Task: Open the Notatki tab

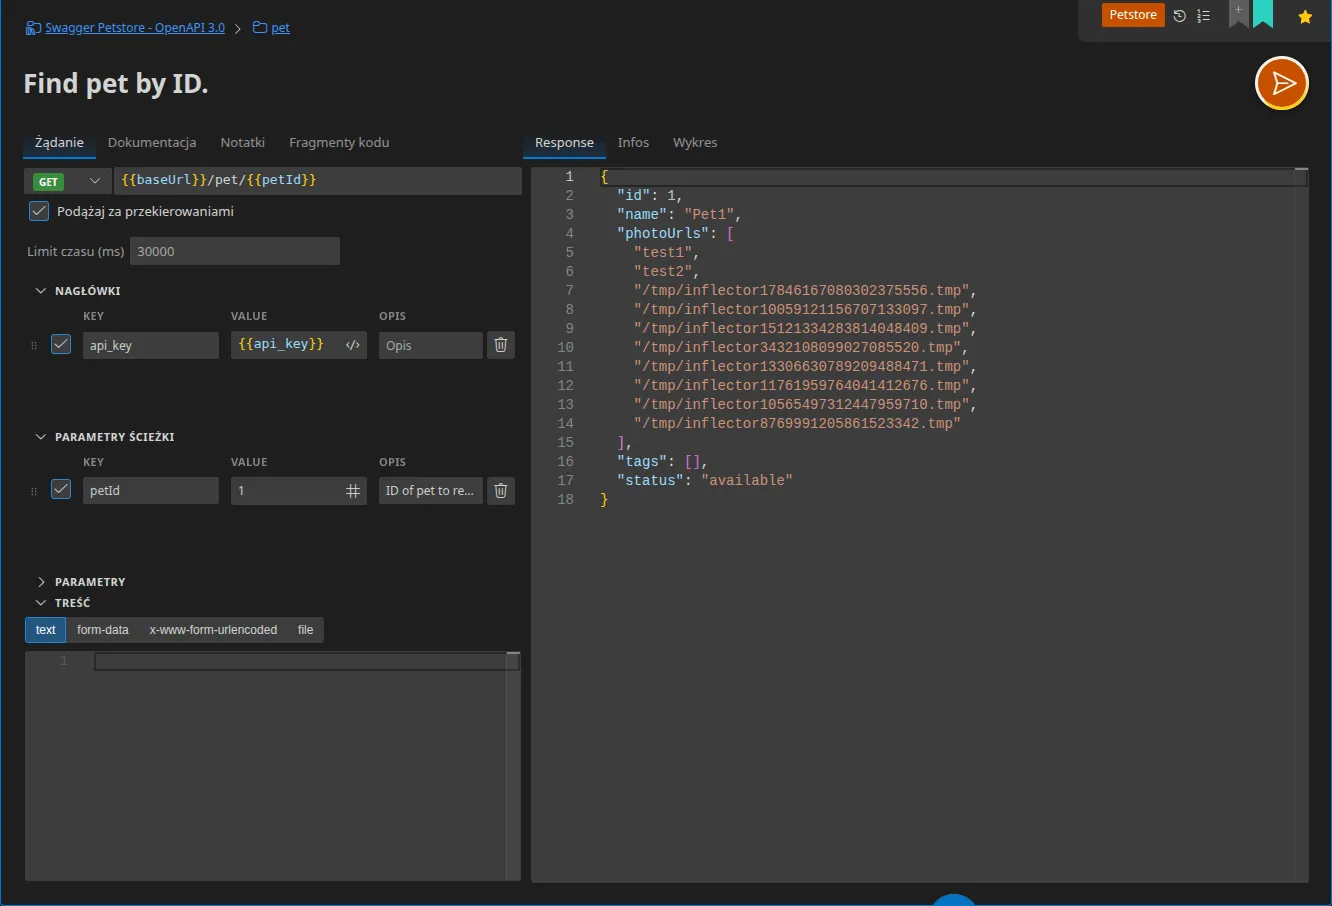Action: (243, 143)
